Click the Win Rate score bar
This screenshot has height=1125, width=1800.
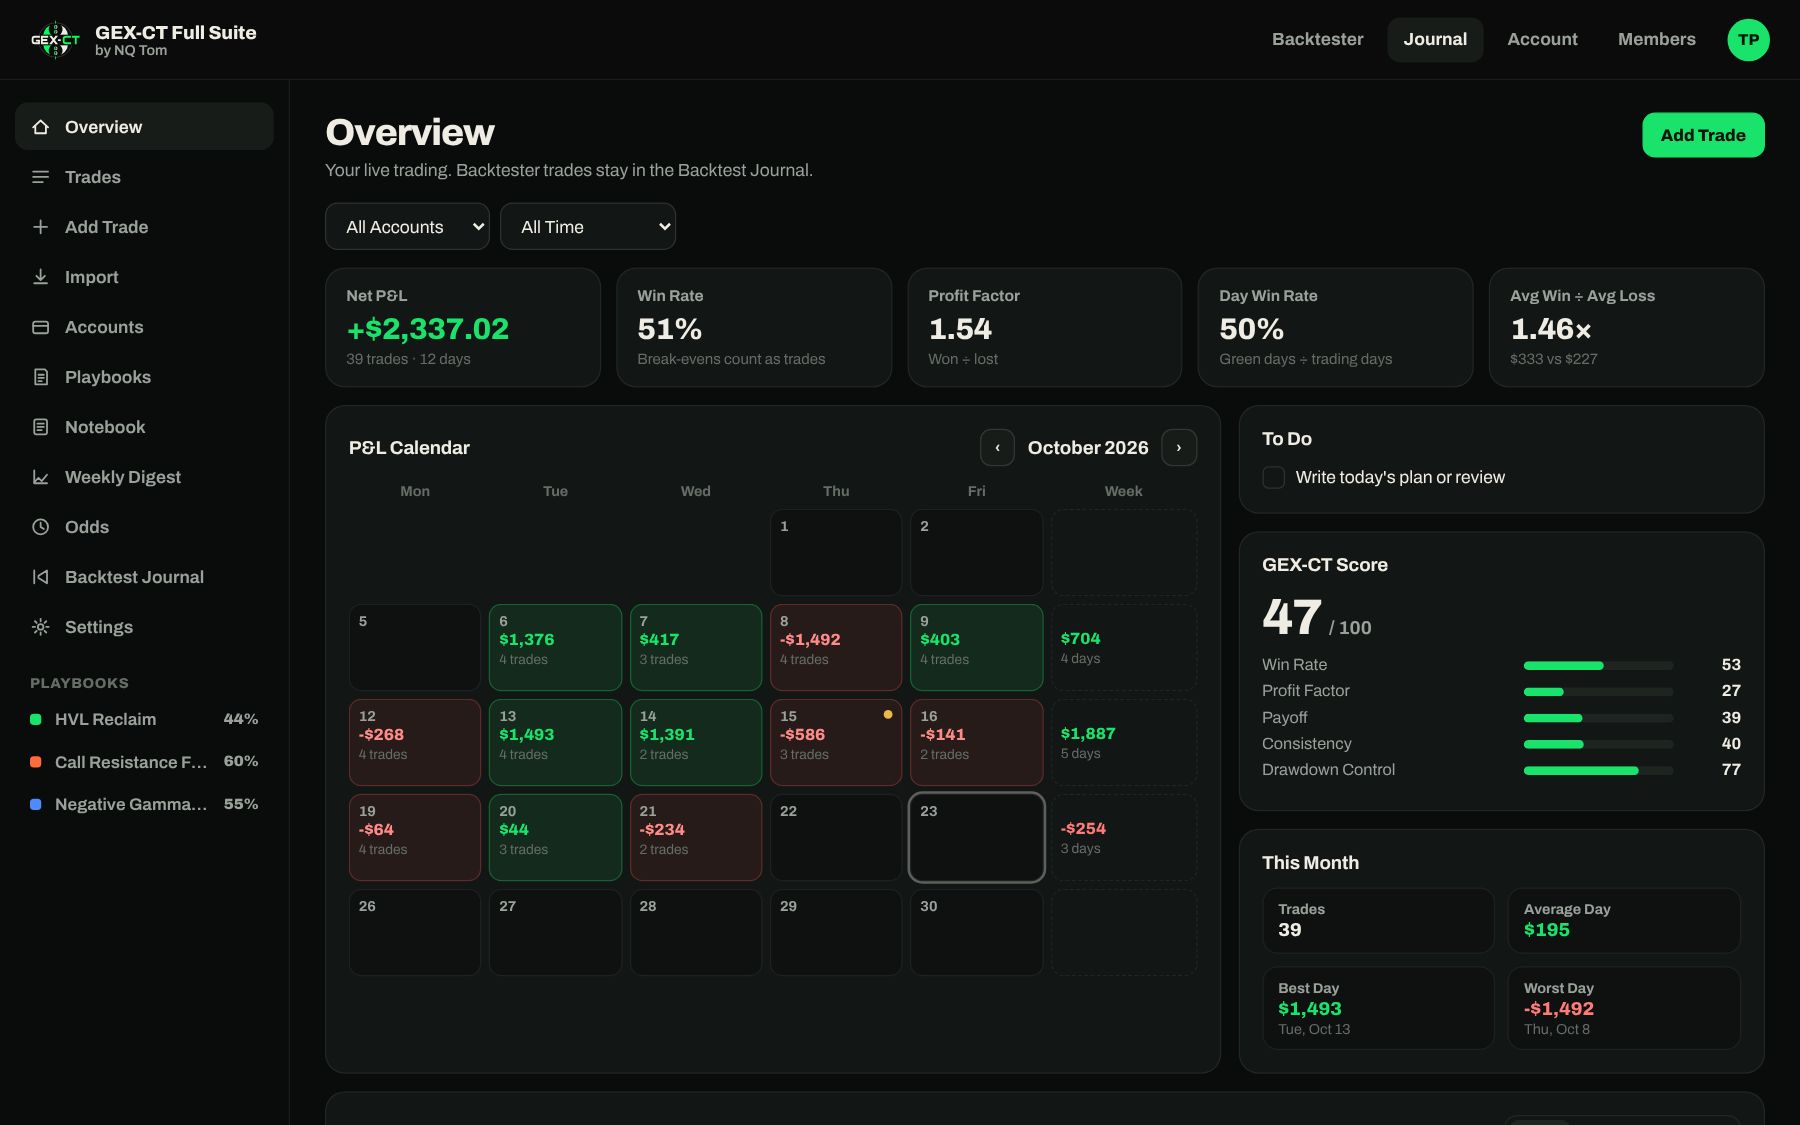click(1598, 665)
